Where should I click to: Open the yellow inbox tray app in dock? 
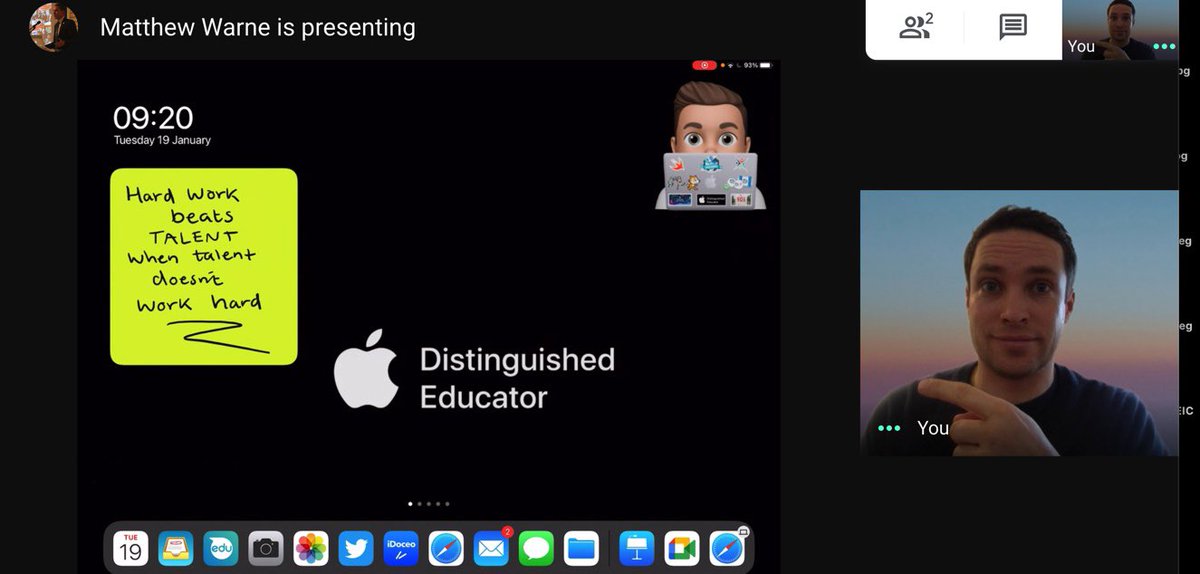(175, 548)
